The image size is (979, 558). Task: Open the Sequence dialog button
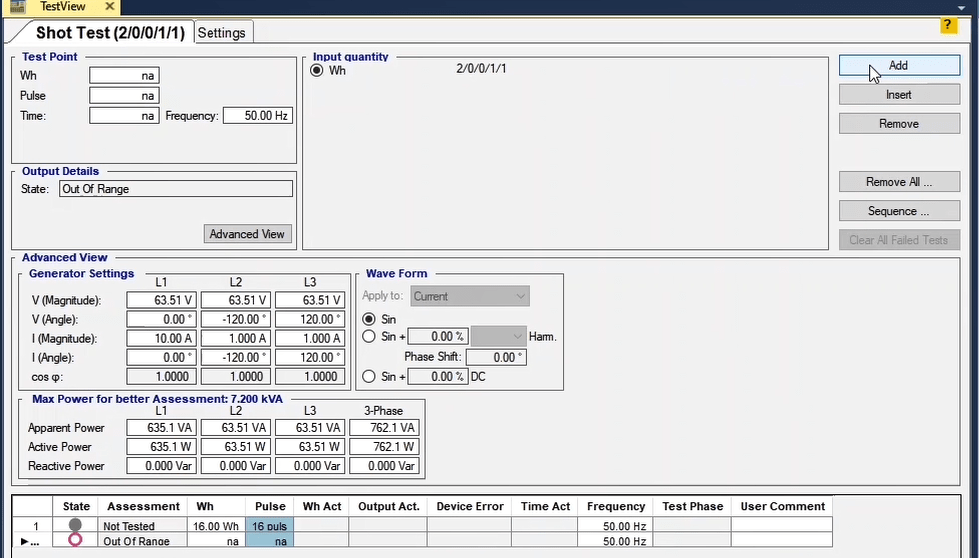click(x=898, y=211)
